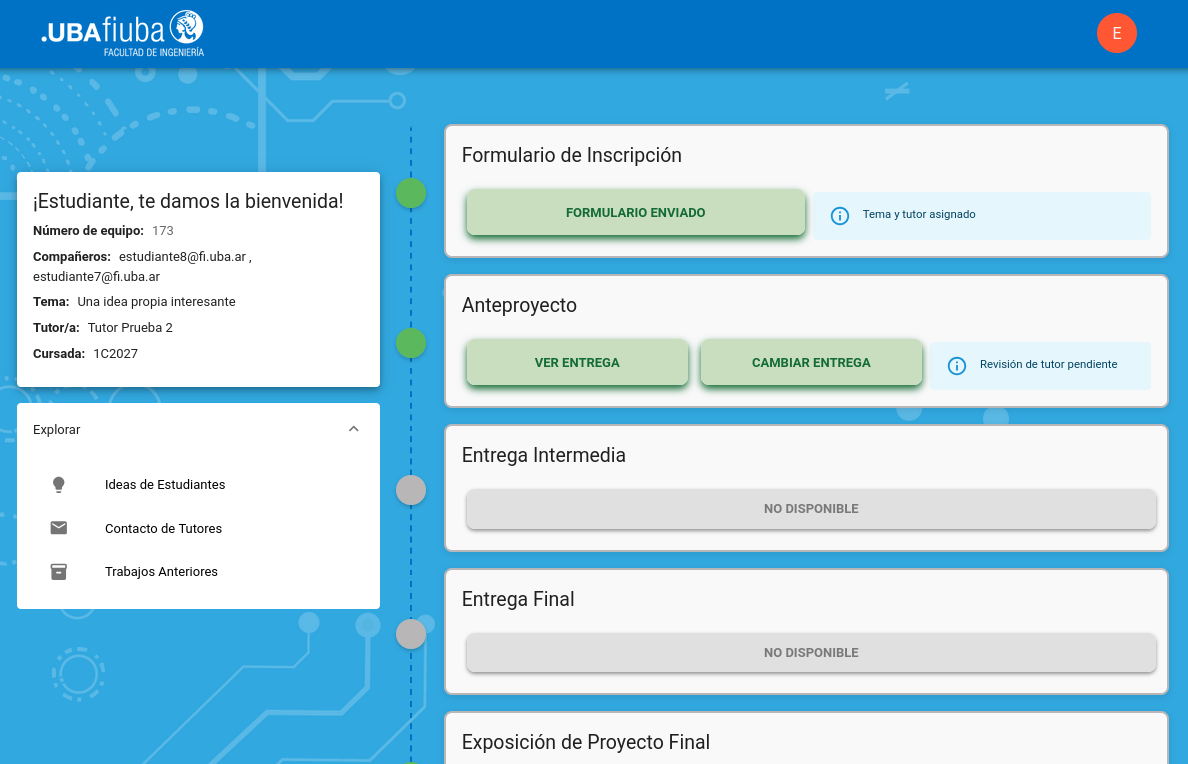
Task: Click the lightbulb icon for student ideas
Action: pyautogui.click(x=59, y=485)
